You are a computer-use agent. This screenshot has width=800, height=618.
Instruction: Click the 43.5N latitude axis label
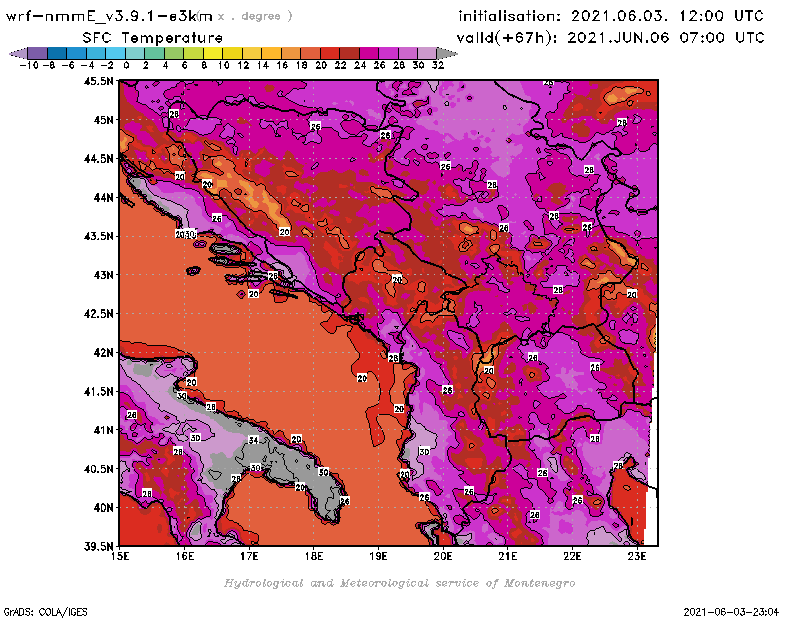pyautogui.click(x=98, y=236)
